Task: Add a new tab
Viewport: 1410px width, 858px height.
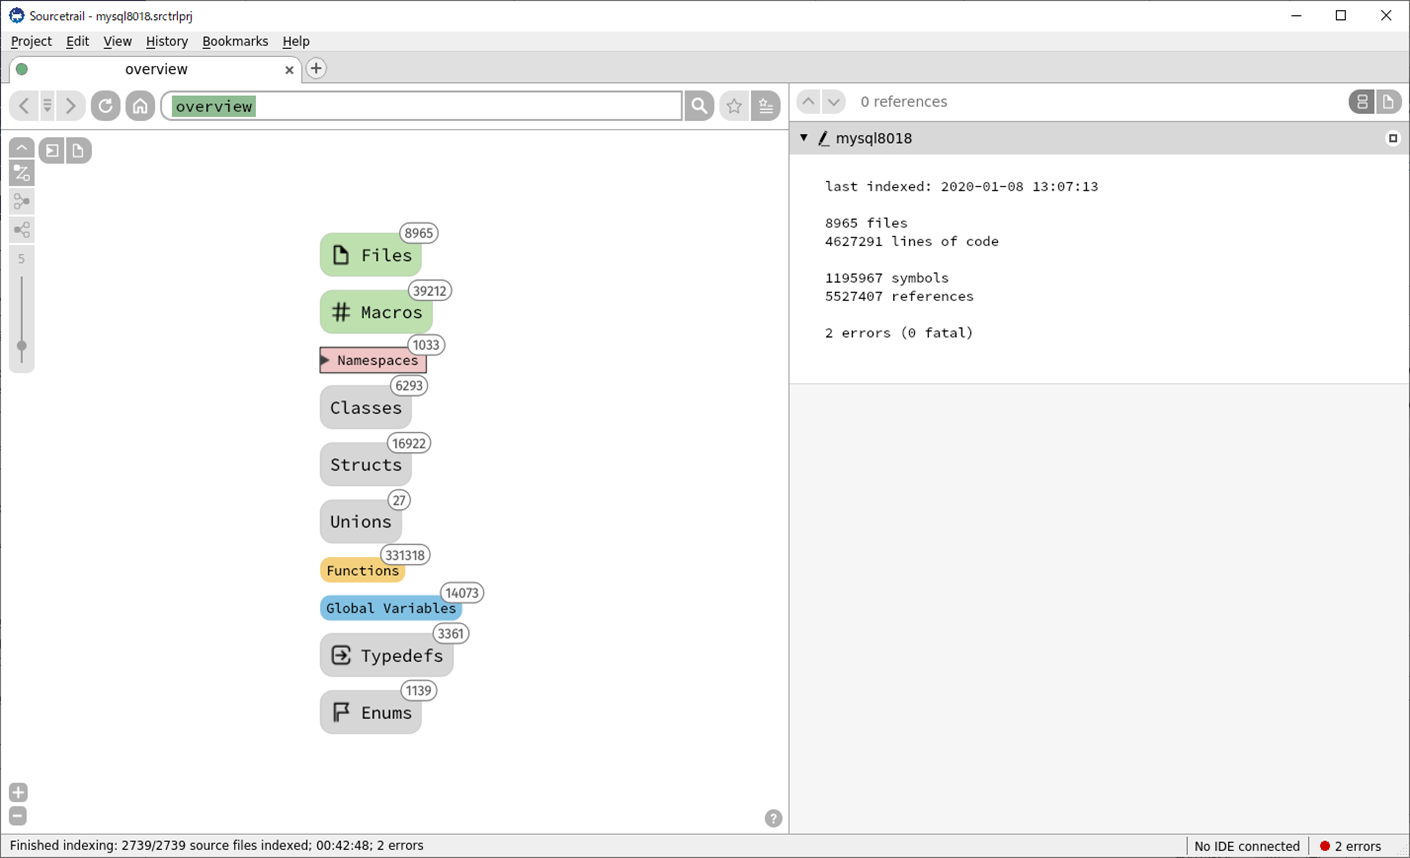Action: (x=316, y=68)
